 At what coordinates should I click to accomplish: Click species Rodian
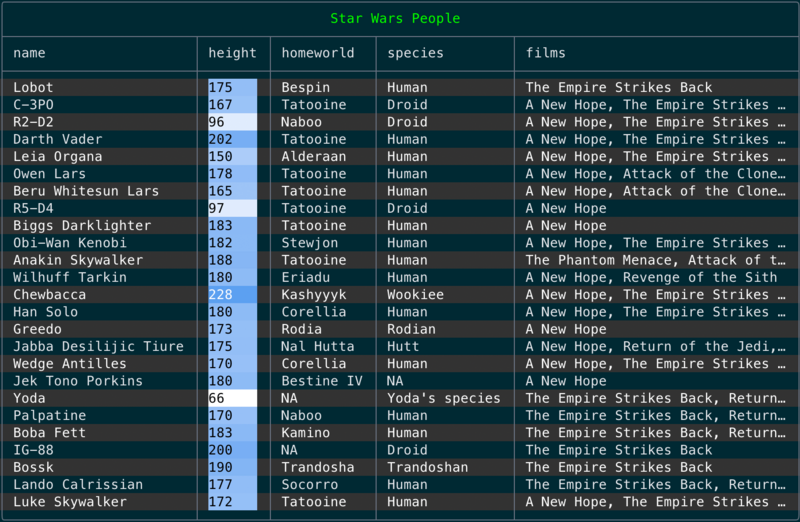(411, 329)
